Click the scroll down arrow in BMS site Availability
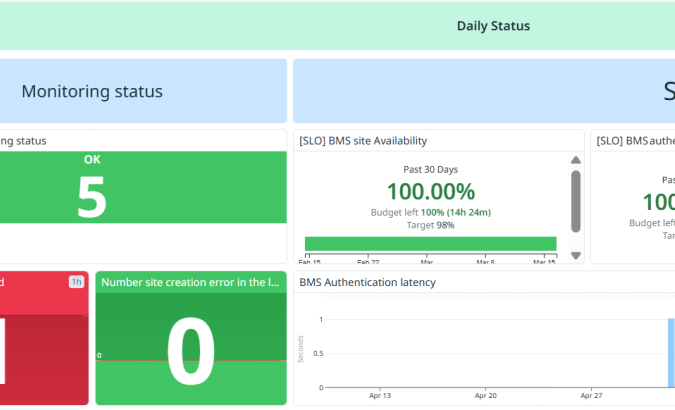Viewport: 675px width, 410px height. coord(576,255)
